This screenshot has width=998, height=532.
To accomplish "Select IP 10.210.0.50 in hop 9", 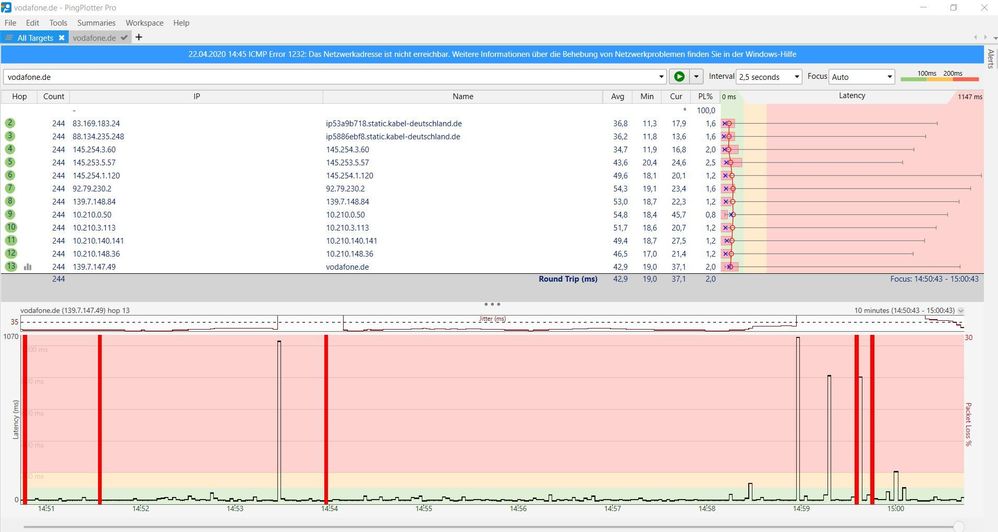I will pyautogui.click(x=92, y=214).
